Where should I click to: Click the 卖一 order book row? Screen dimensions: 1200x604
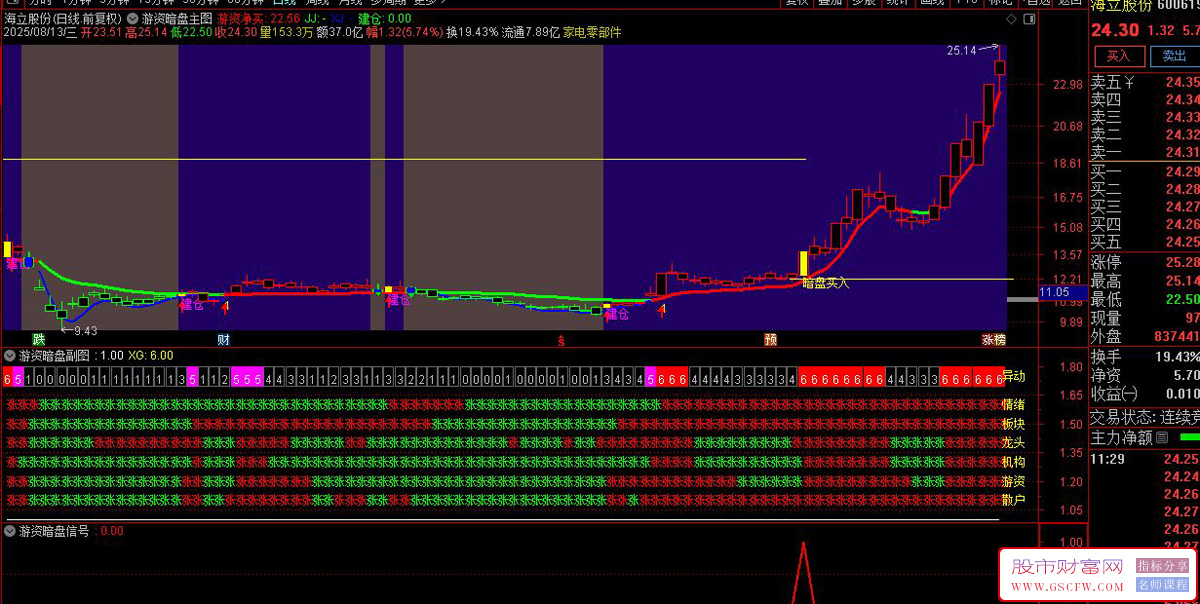click(1144, 152)
